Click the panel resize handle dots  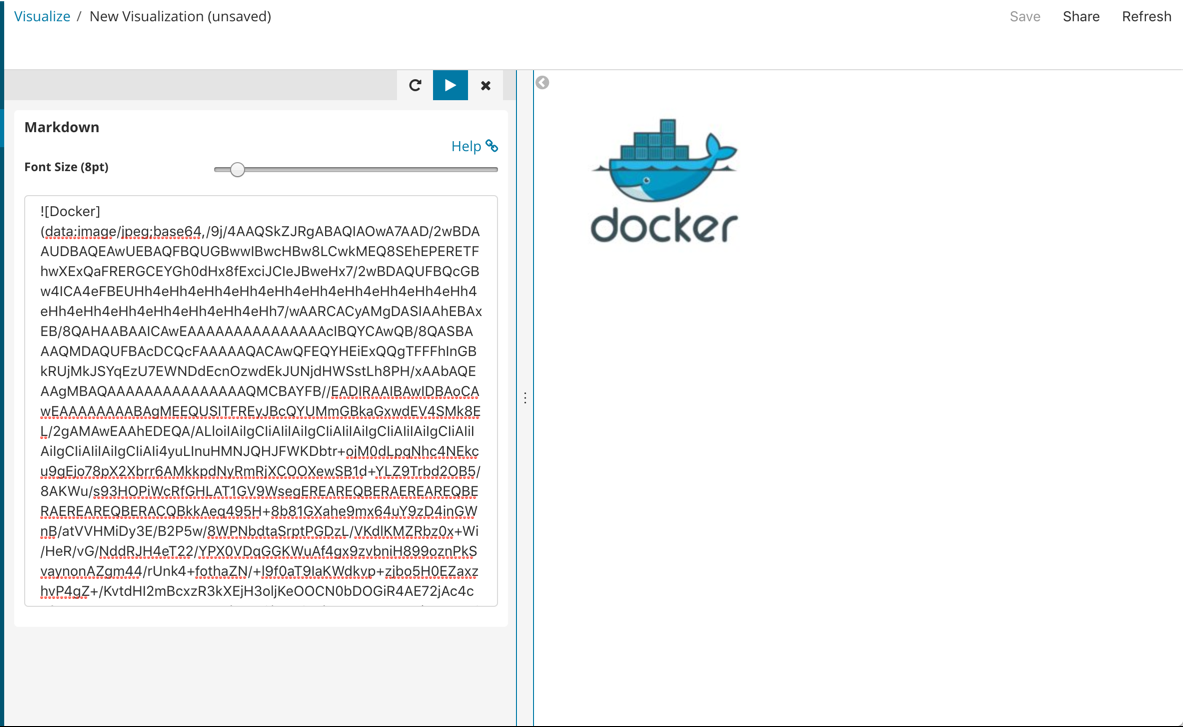(525, 397)
